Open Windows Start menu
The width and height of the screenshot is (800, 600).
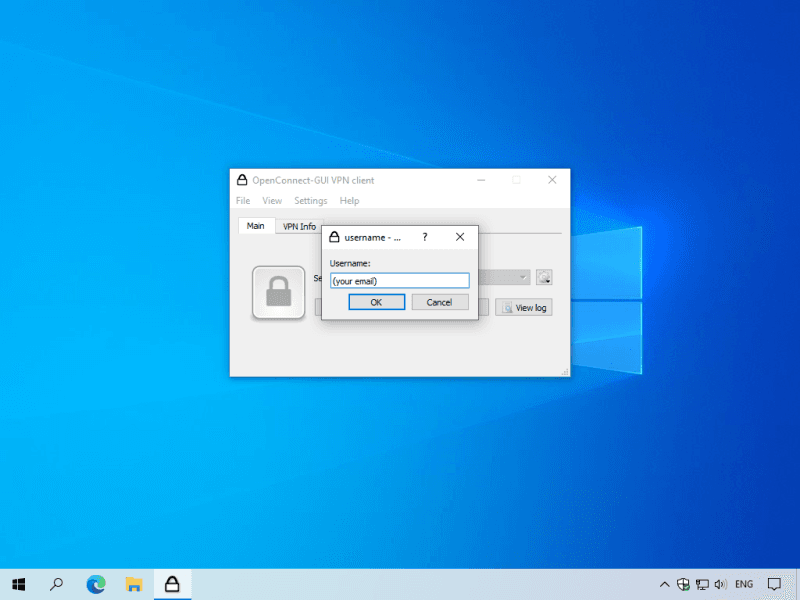pyautogui.click(x=18, y=584)
